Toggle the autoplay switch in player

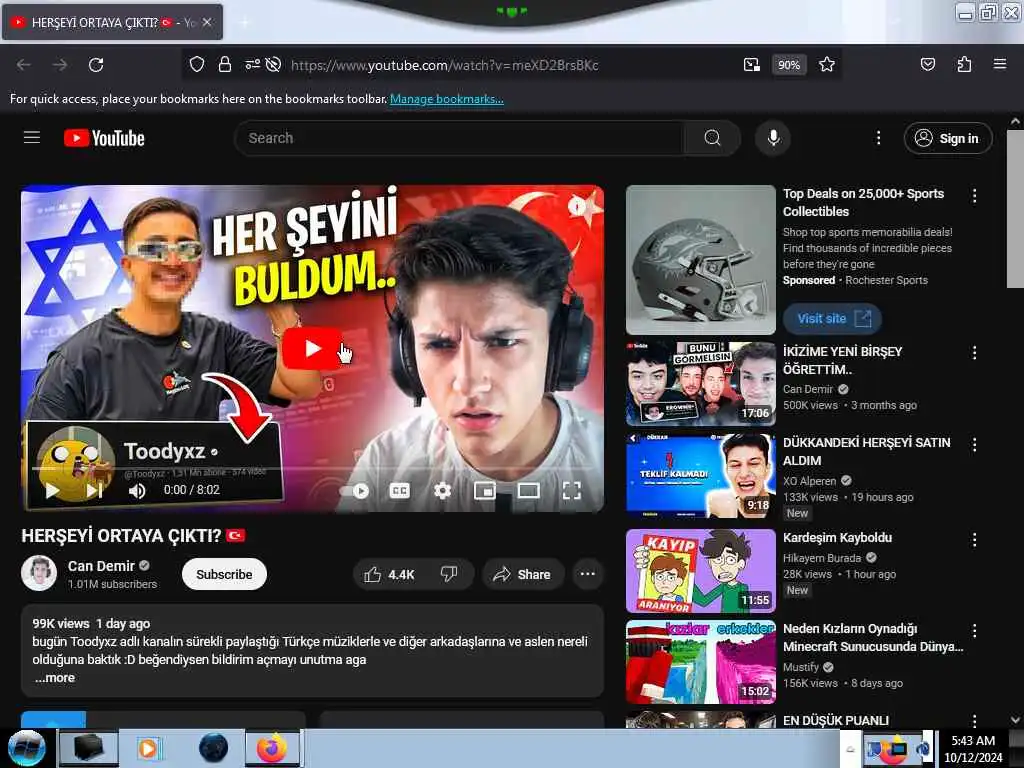[x=355, y=490]
